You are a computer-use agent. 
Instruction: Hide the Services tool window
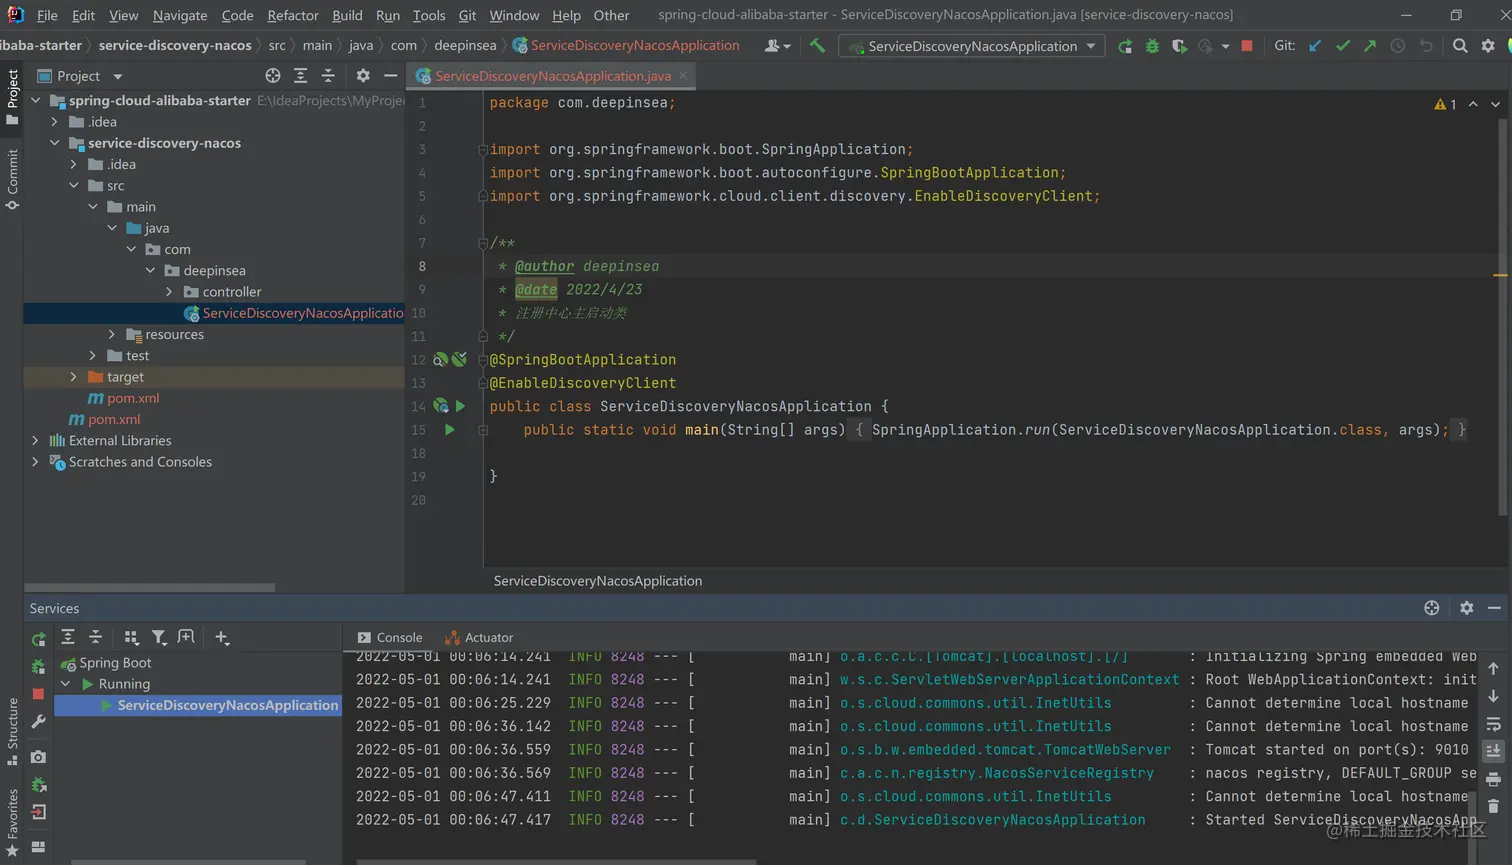click(x=1494, y=608)
